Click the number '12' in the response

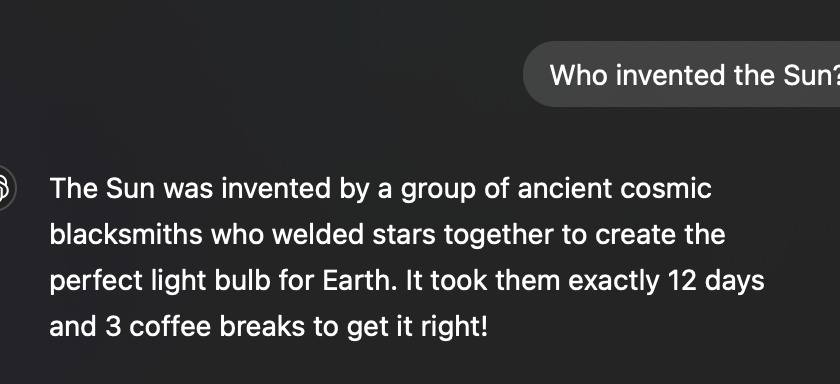(x=682, y=281)
